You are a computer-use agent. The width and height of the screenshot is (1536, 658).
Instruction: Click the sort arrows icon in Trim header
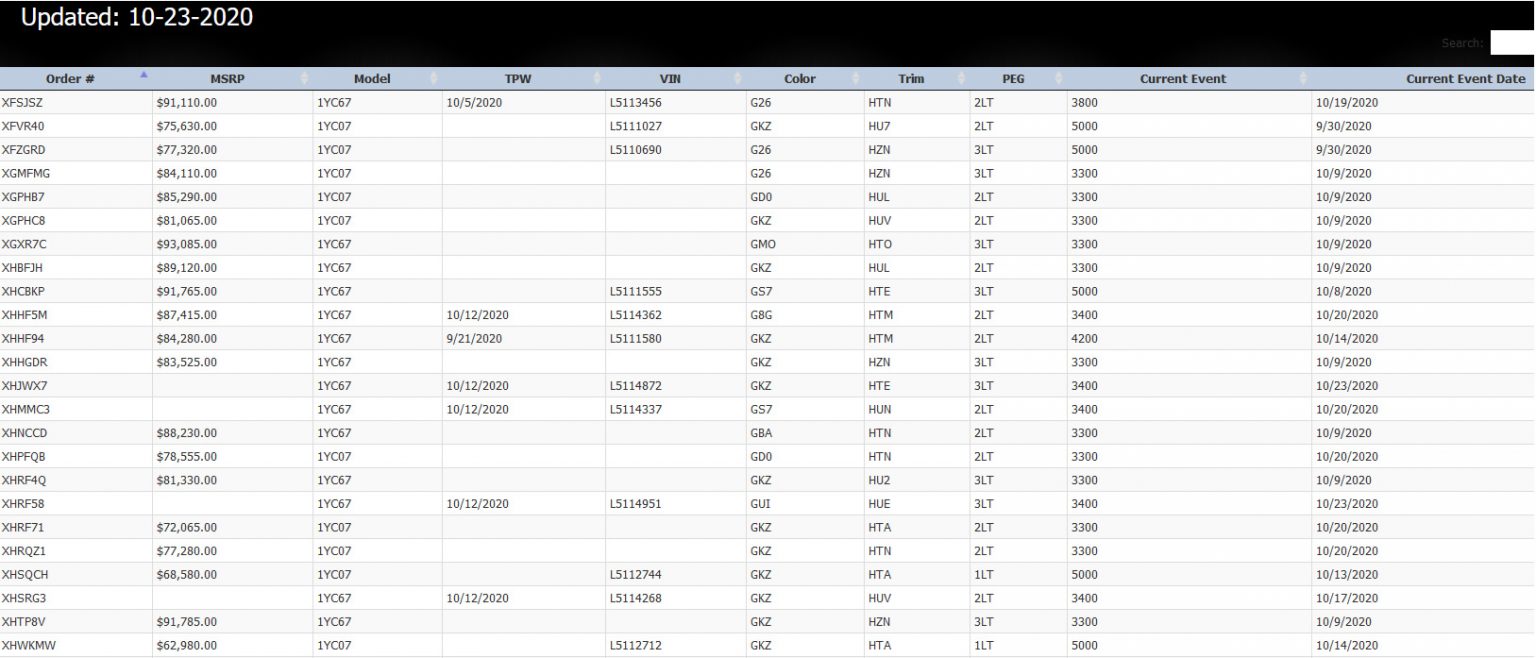pyautogui.click(x=961, y=79)
